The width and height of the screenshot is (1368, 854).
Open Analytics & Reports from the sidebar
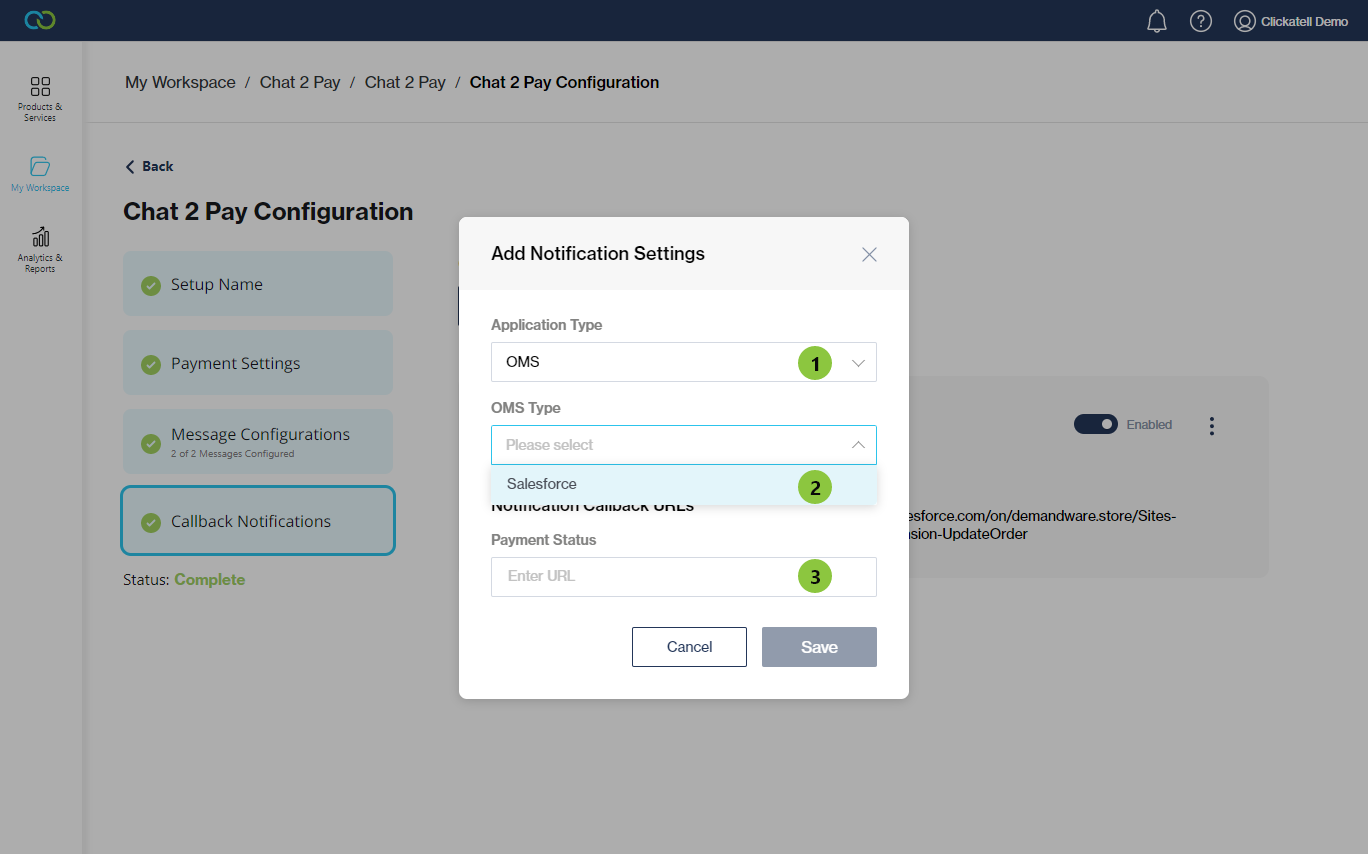tap(39, 248)
